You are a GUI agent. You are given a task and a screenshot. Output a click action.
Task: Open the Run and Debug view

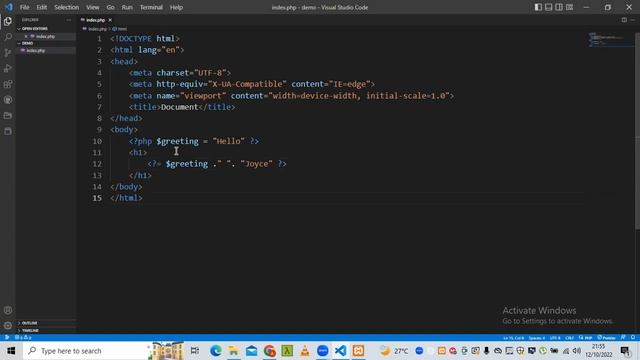click(8, 69)
